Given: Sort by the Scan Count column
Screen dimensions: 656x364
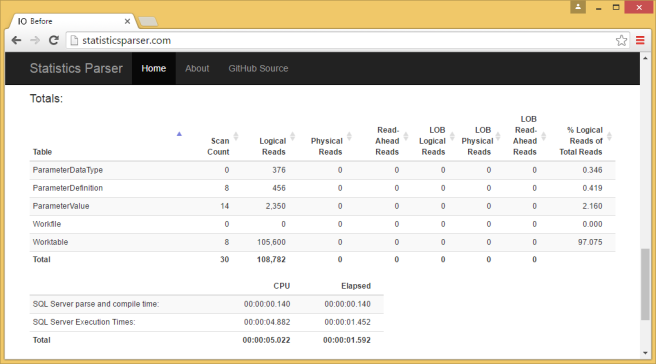Looking at the screenshot, I should [x=219, y=146].
